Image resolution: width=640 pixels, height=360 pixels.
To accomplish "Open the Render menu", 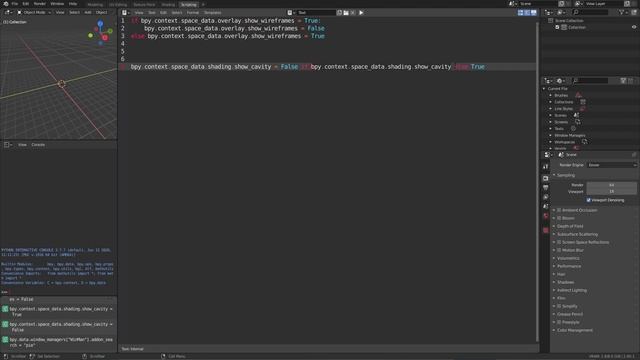I will [x=40, y=4].
